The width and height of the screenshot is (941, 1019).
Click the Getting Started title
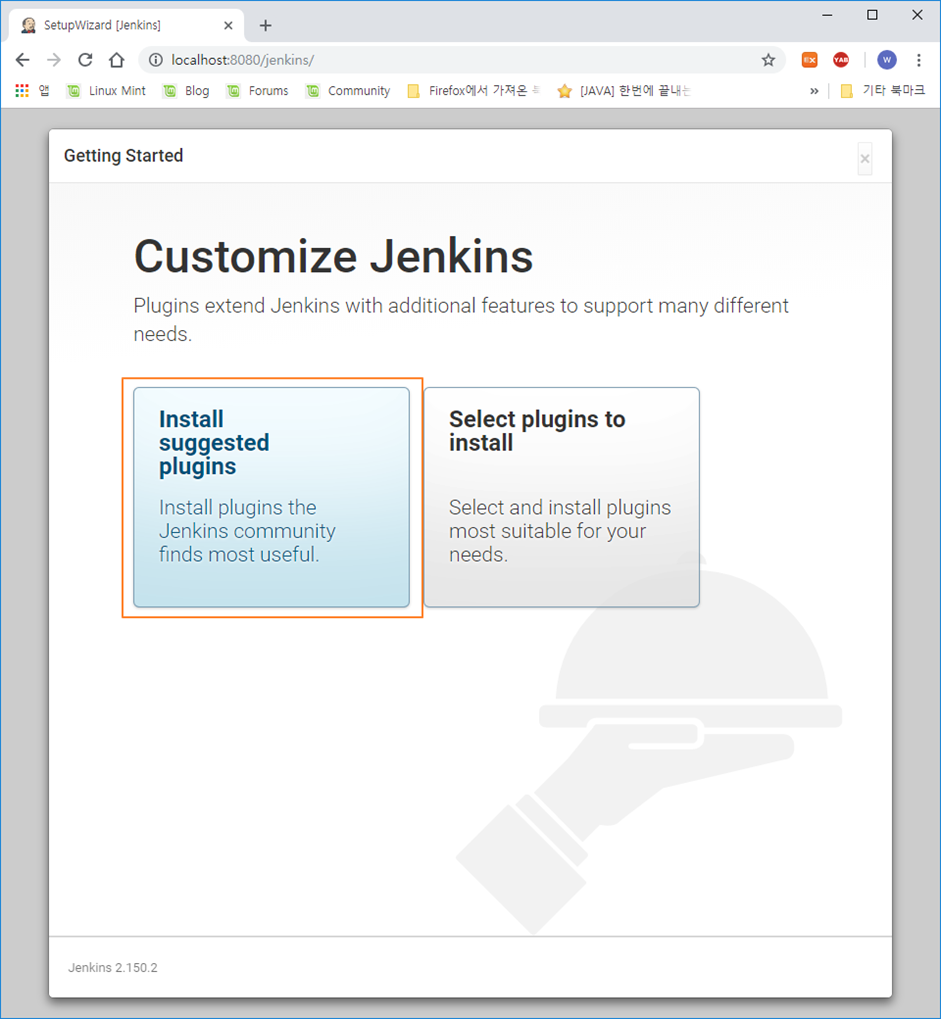click(123, 156)
